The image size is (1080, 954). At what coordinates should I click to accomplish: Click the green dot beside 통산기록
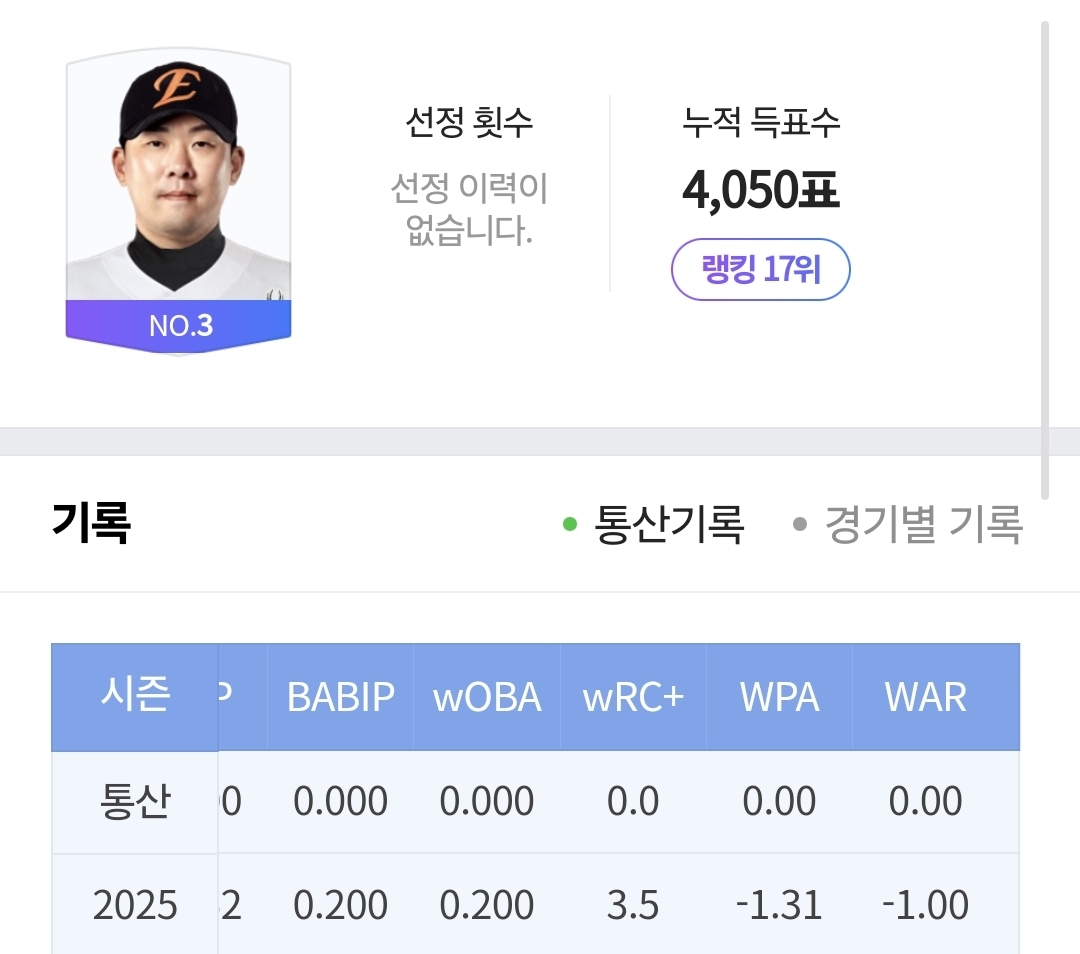570,525
